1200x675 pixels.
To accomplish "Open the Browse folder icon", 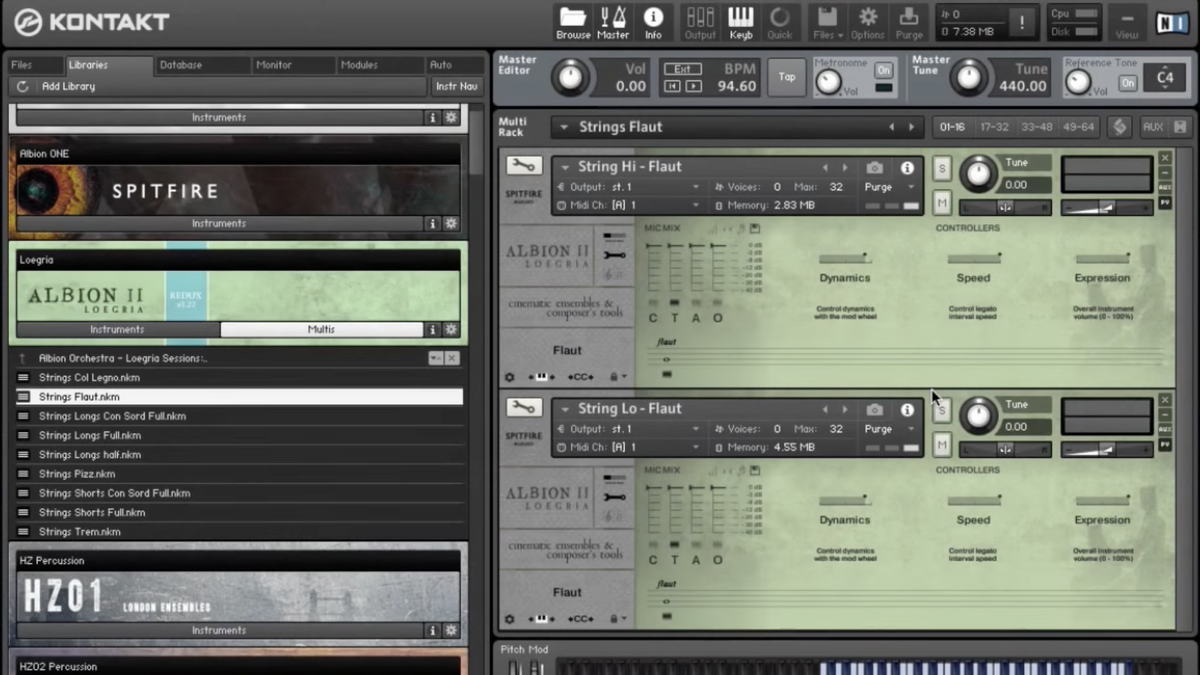I will click(573, 20).
